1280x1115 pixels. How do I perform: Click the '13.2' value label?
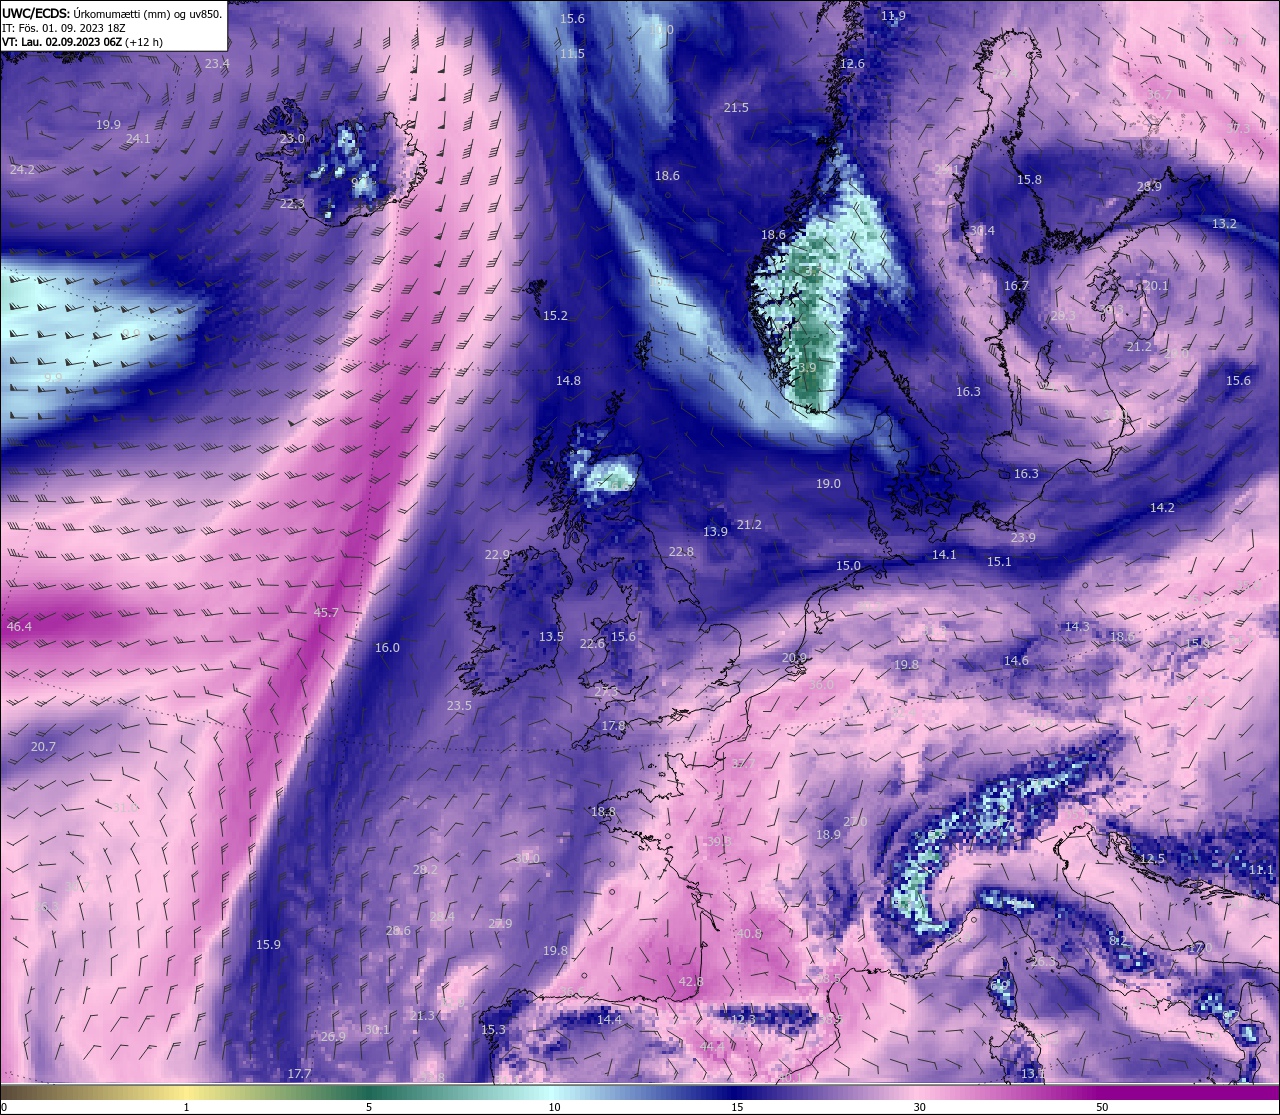(x=1224, y=224)
